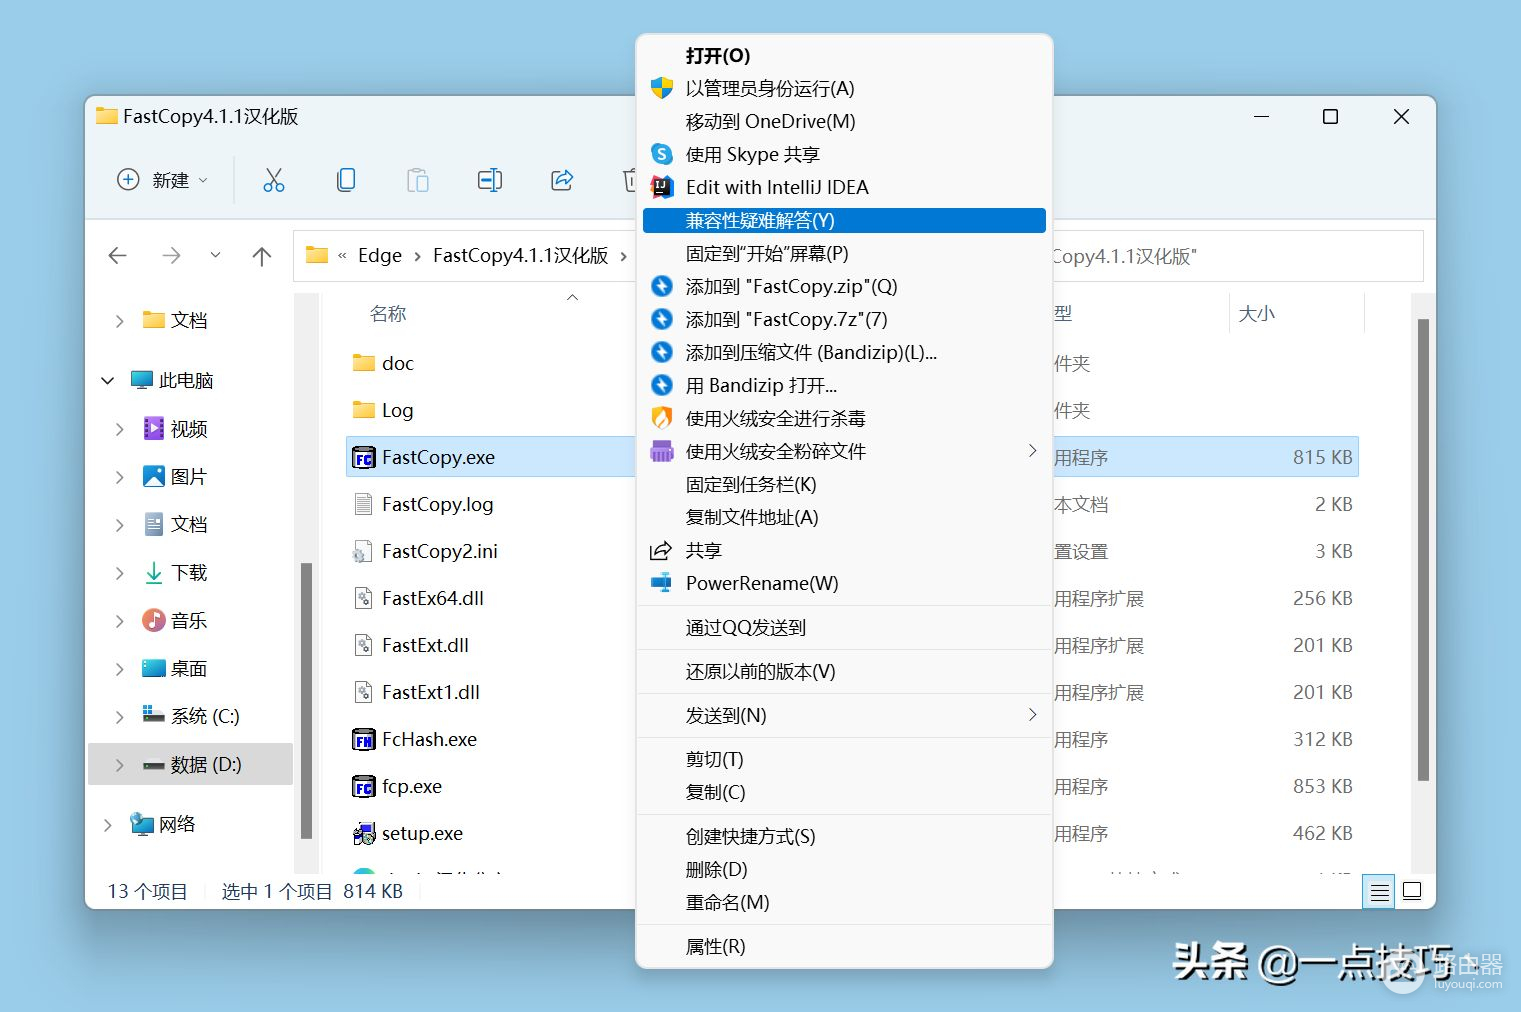Image resolution: width=1521 pixels, height=1012 pixels.
Task: Choose 添加到 "FastCopy.7z"(7)
Action: click(x=844, y=320)
